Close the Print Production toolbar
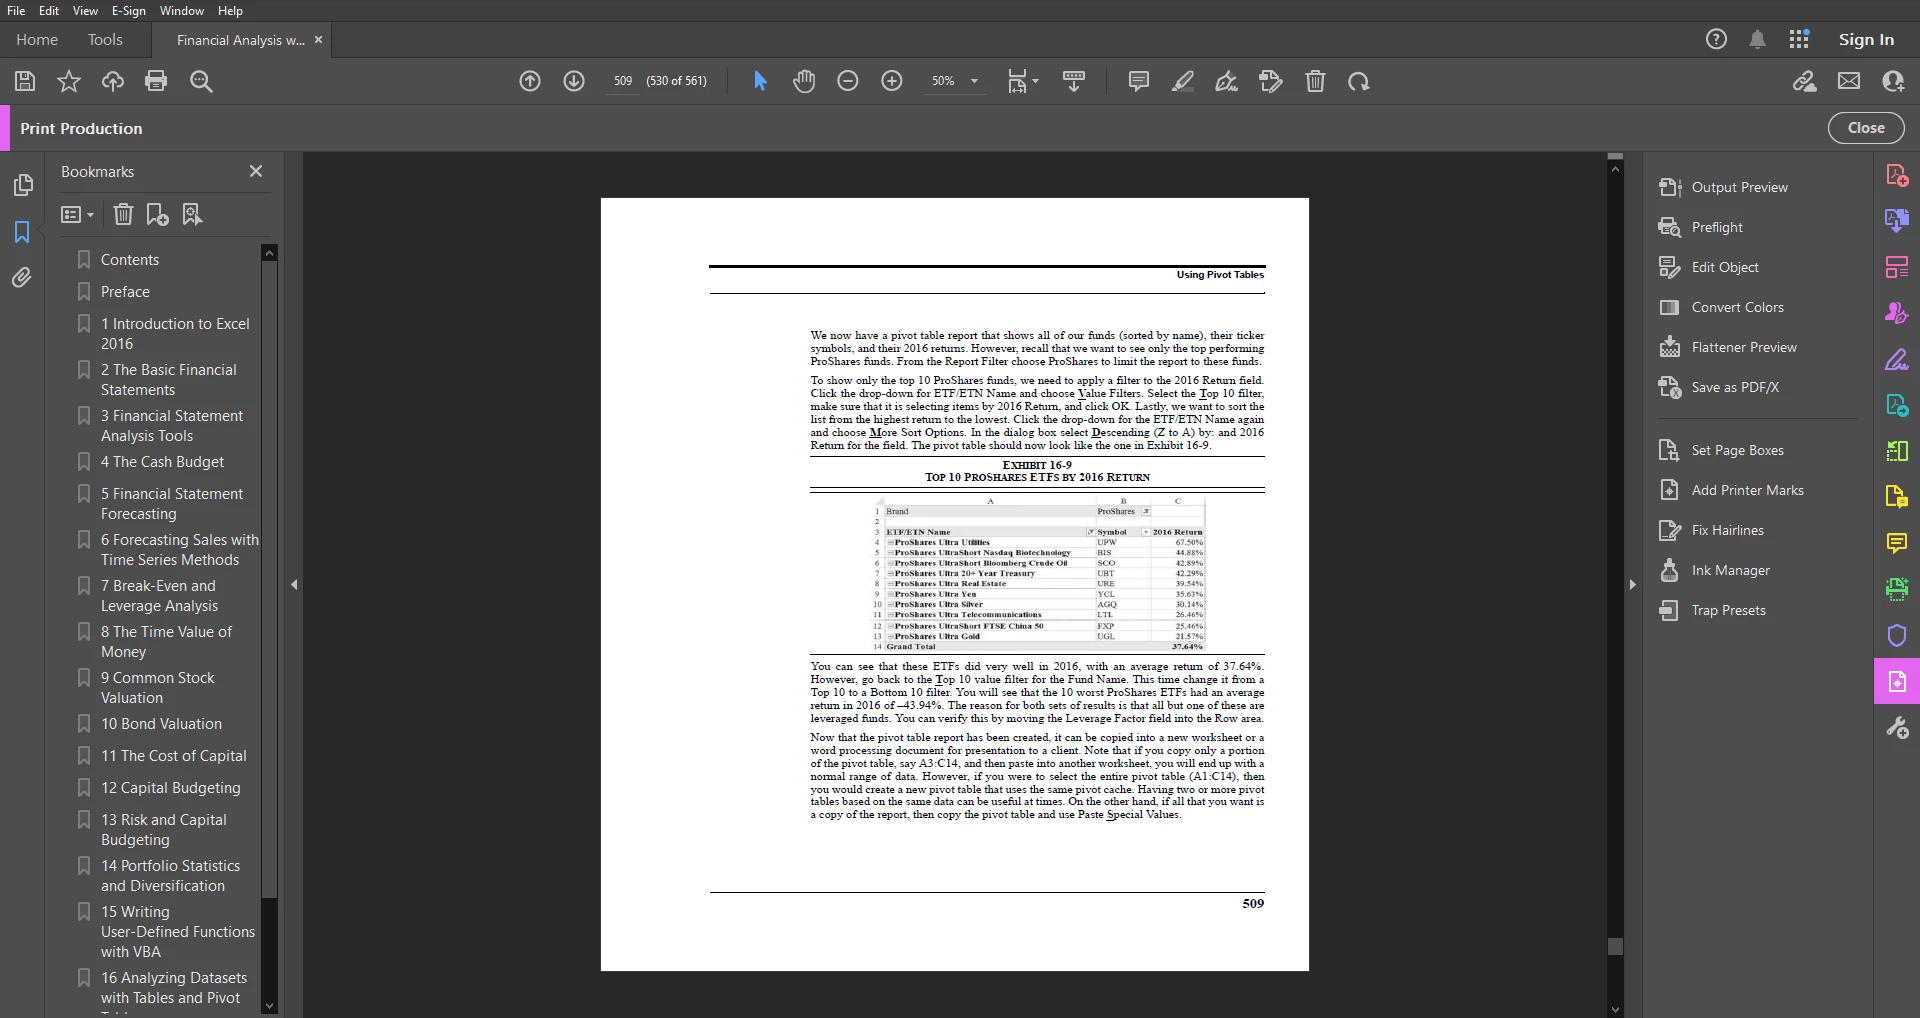1920x1018 pixels. click(x=1866, y=128)
